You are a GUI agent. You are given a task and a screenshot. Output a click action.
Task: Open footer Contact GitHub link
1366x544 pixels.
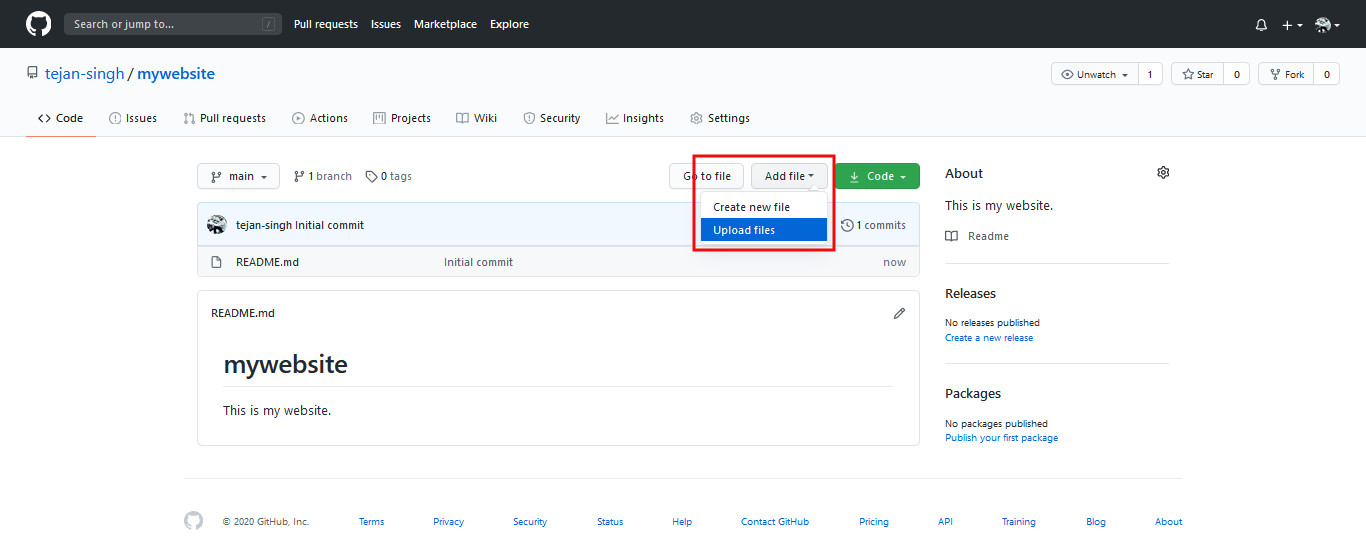point(775,522)
